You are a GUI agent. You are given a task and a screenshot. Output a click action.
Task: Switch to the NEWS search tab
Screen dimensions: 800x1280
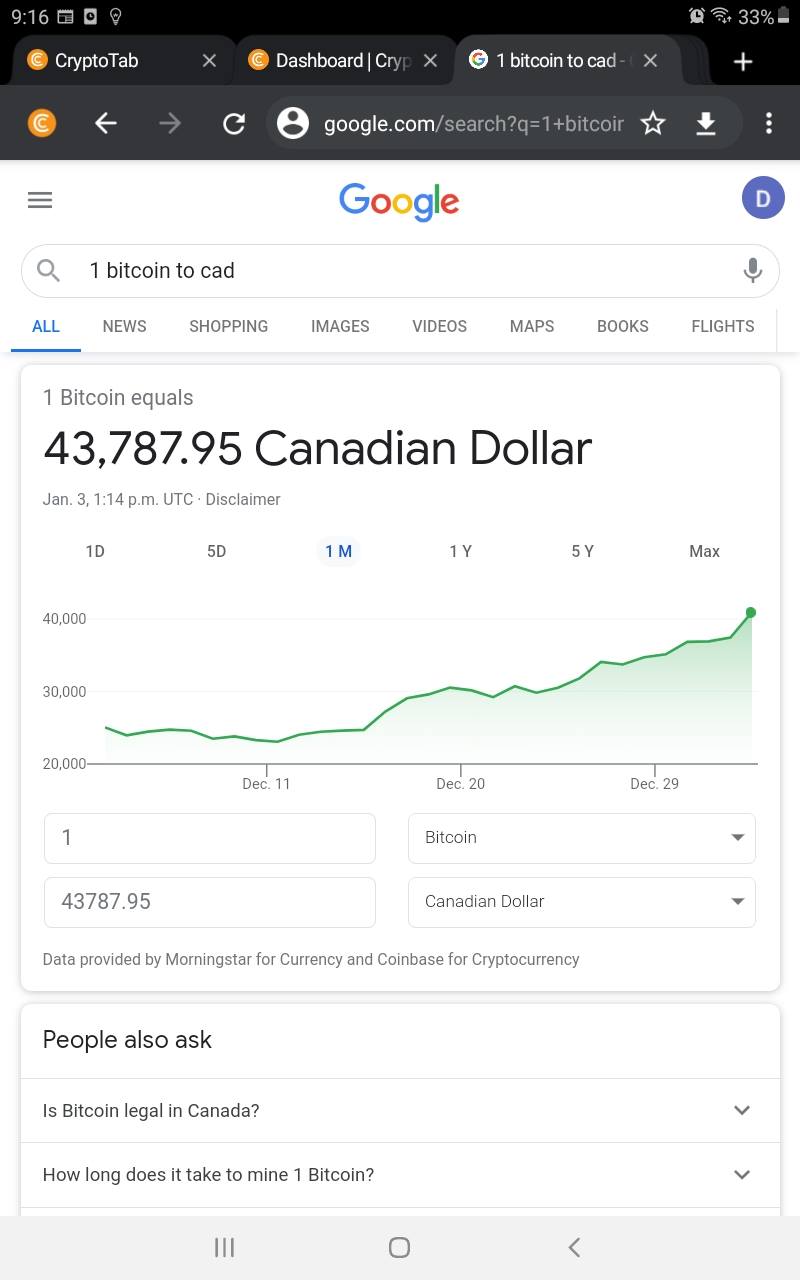(124, 326)
